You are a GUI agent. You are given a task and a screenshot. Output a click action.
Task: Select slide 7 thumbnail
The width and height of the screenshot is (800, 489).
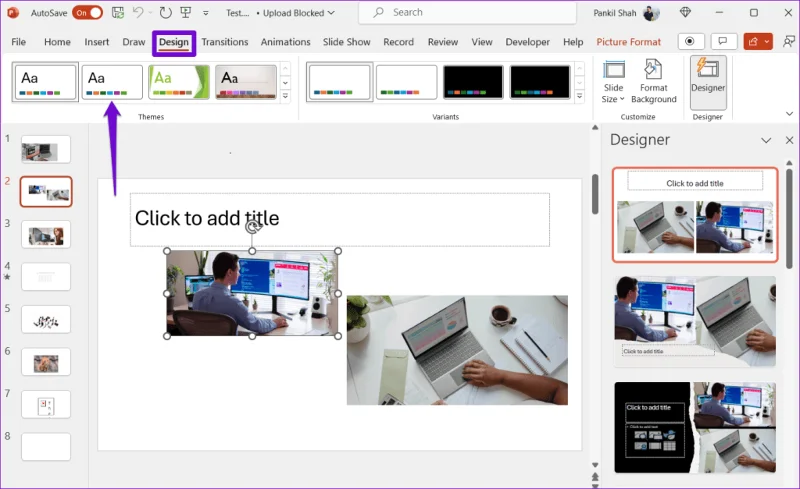(46, 404)
